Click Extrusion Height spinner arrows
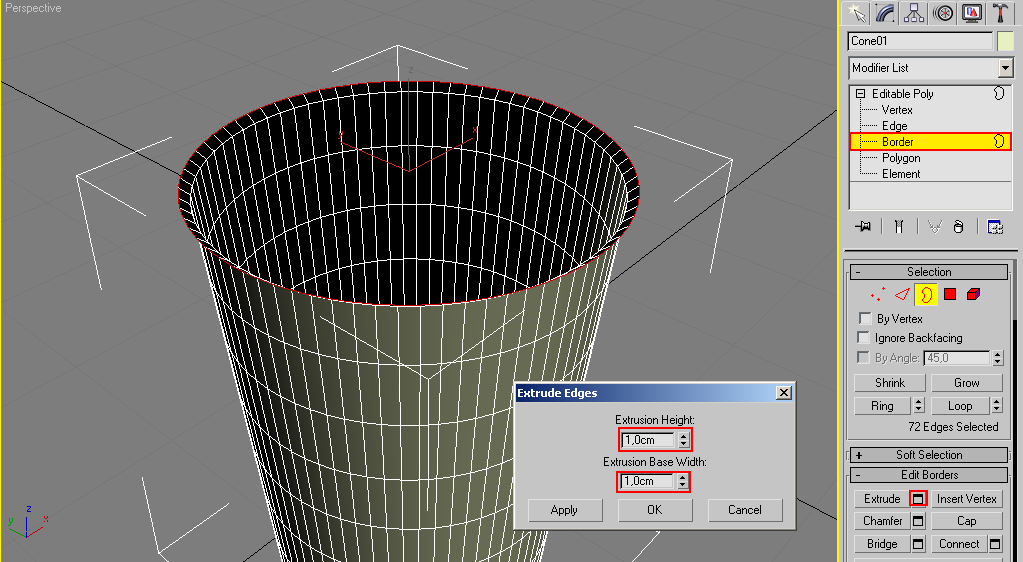This screenshot has height=562, width=1023. point(684,440)
